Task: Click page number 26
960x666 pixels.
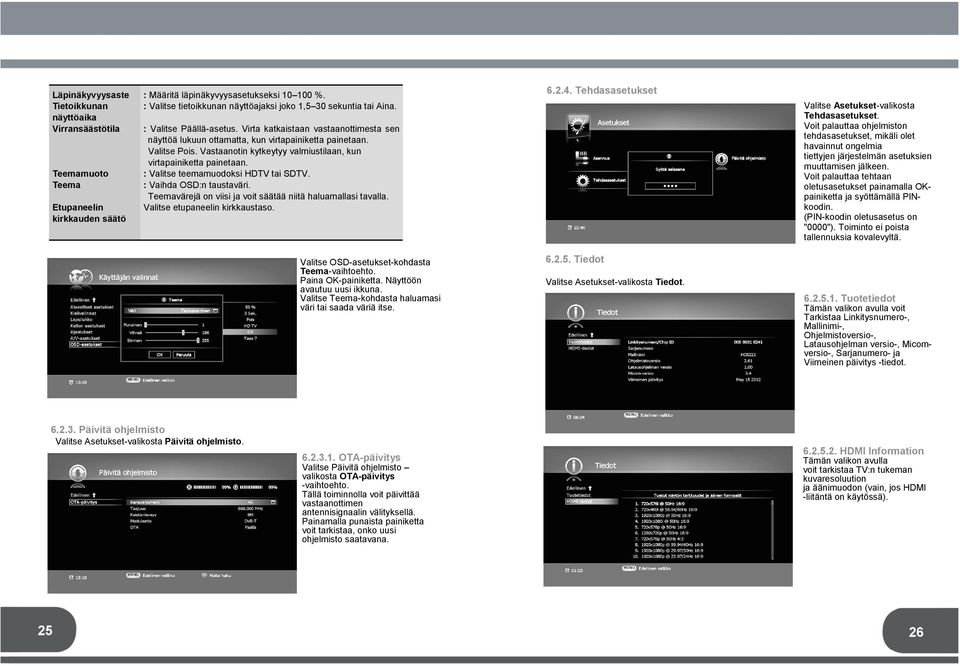Action: point(916,632)
